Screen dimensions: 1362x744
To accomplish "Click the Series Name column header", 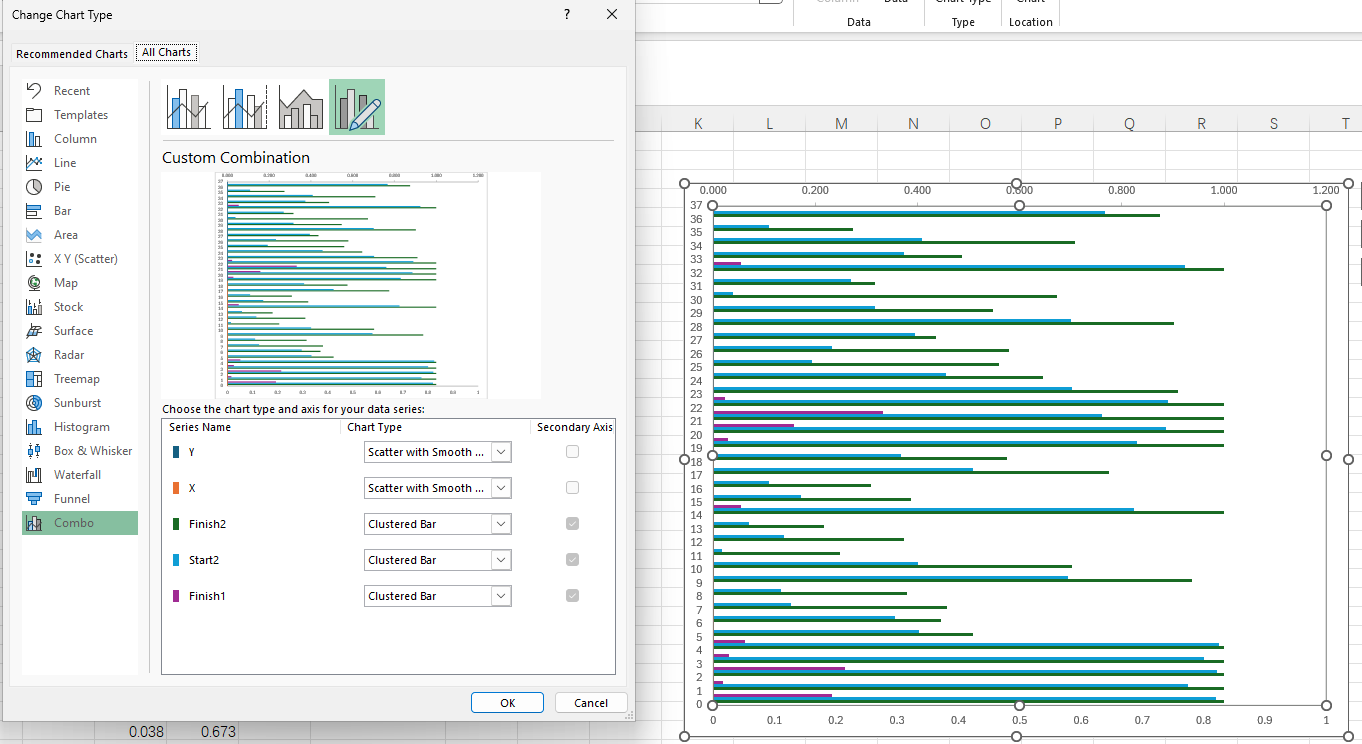I will tap(200, 427).
